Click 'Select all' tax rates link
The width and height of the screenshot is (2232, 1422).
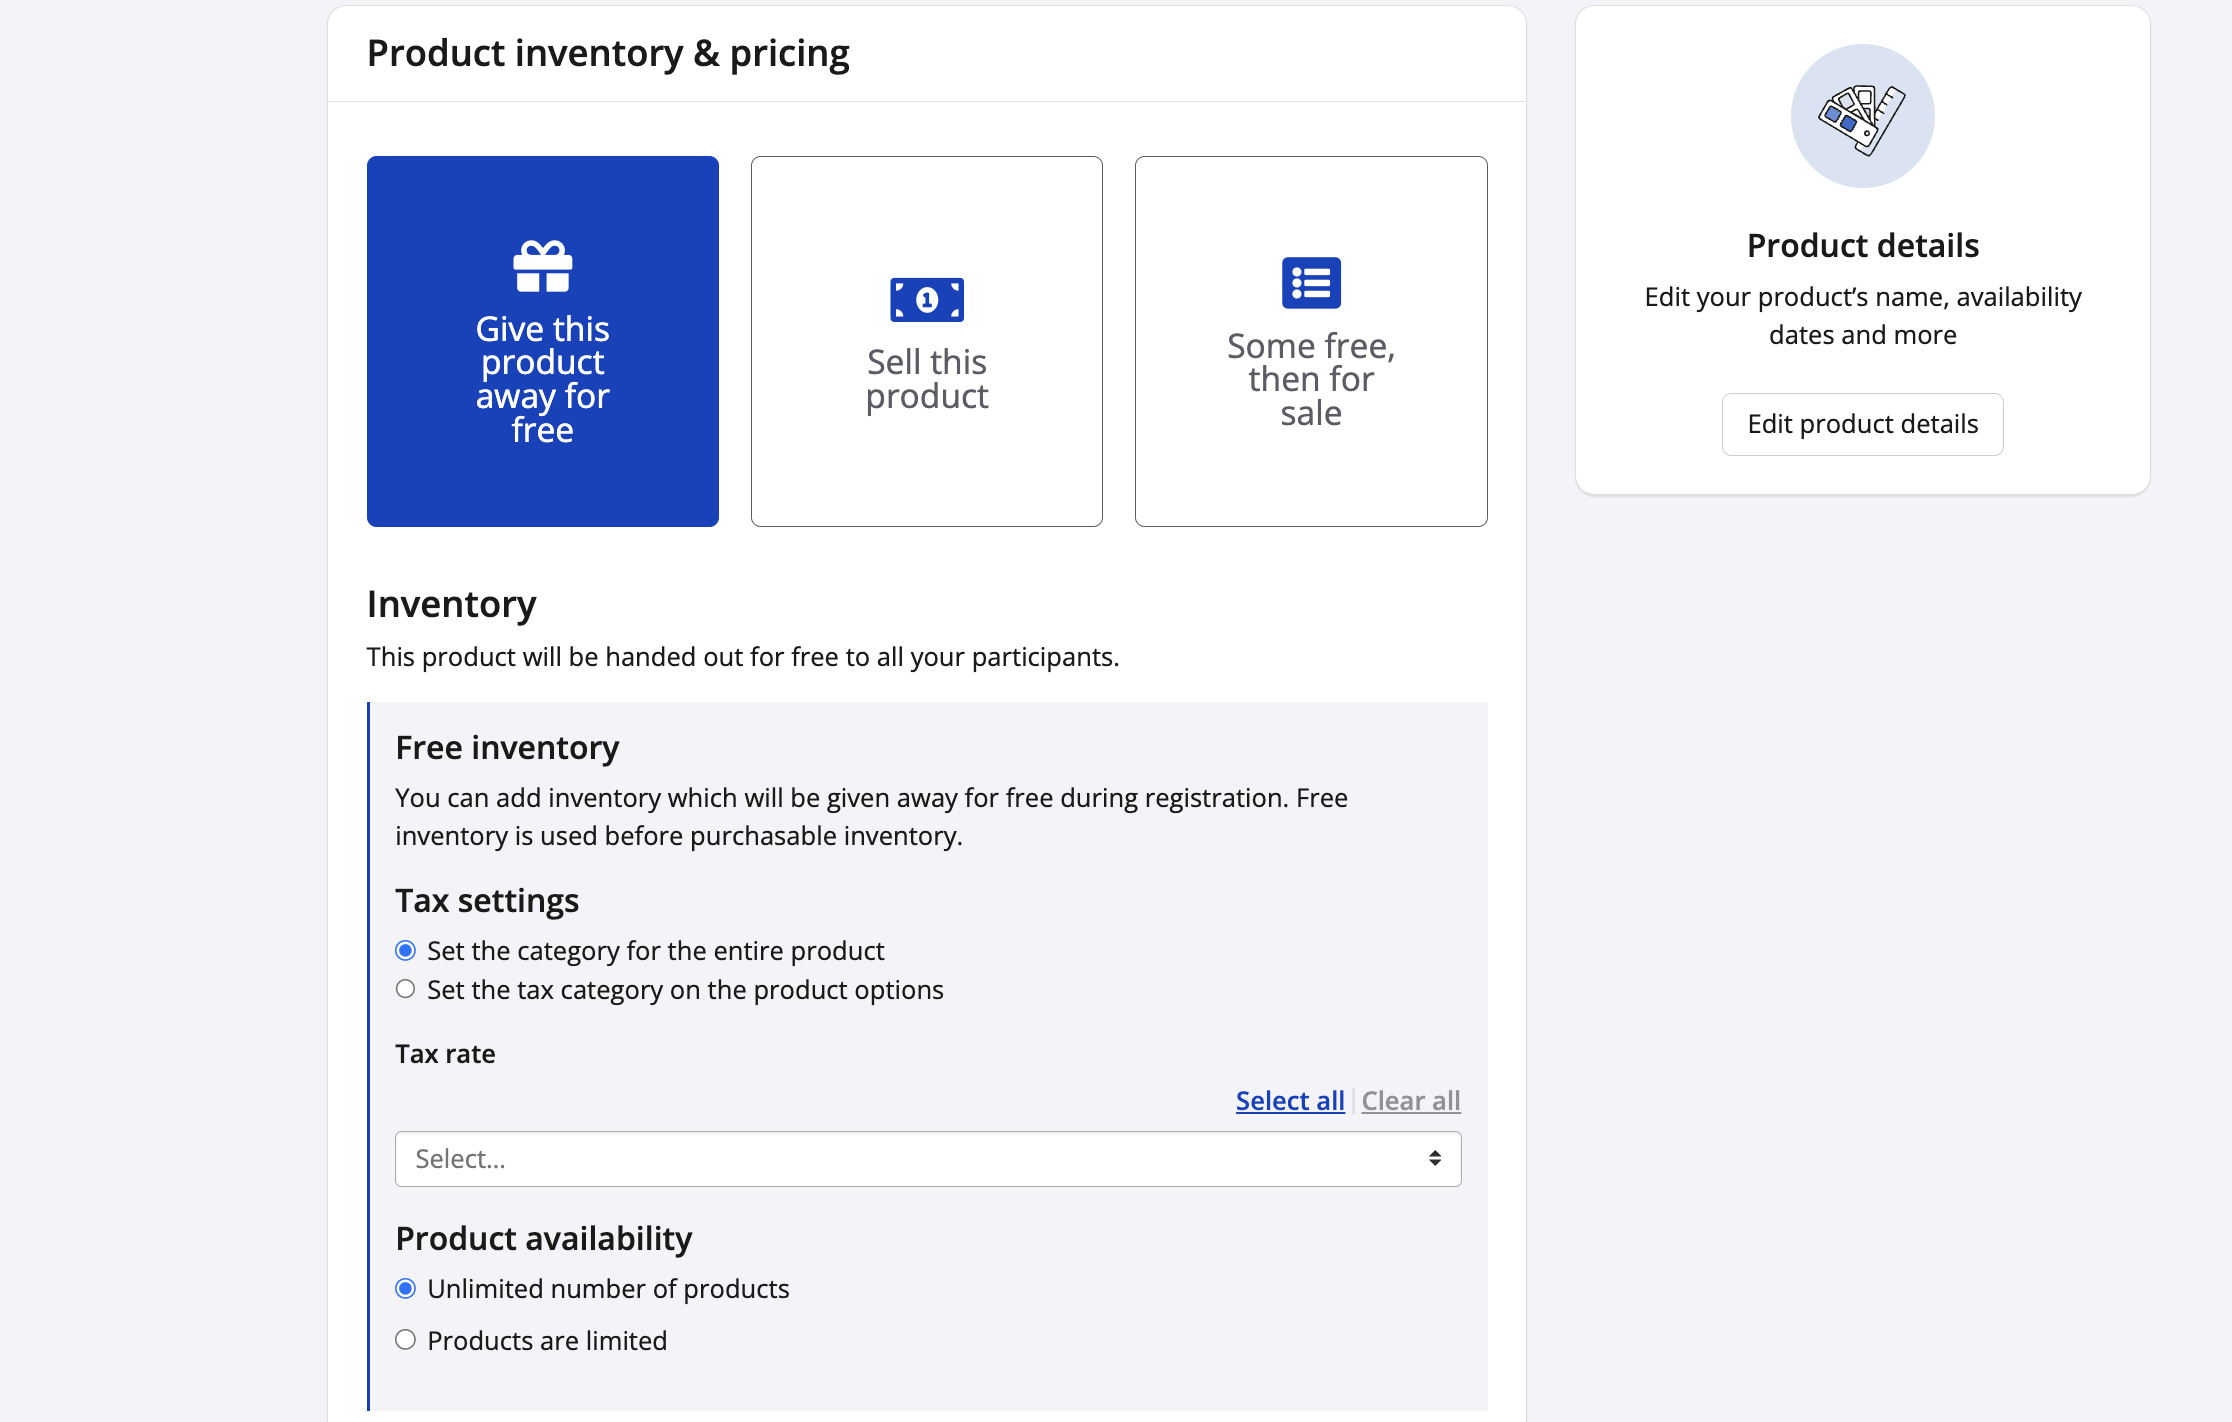tap(1289, 1100)
